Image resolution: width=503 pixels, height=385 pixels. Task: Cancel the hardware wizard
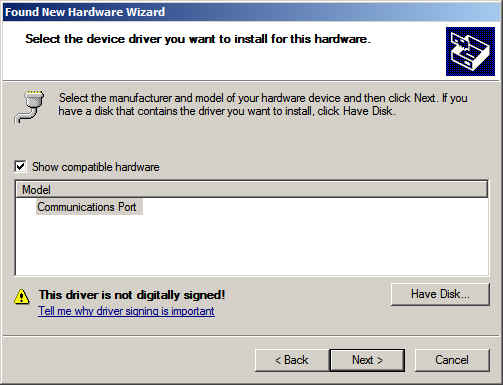tap(452, 360)
